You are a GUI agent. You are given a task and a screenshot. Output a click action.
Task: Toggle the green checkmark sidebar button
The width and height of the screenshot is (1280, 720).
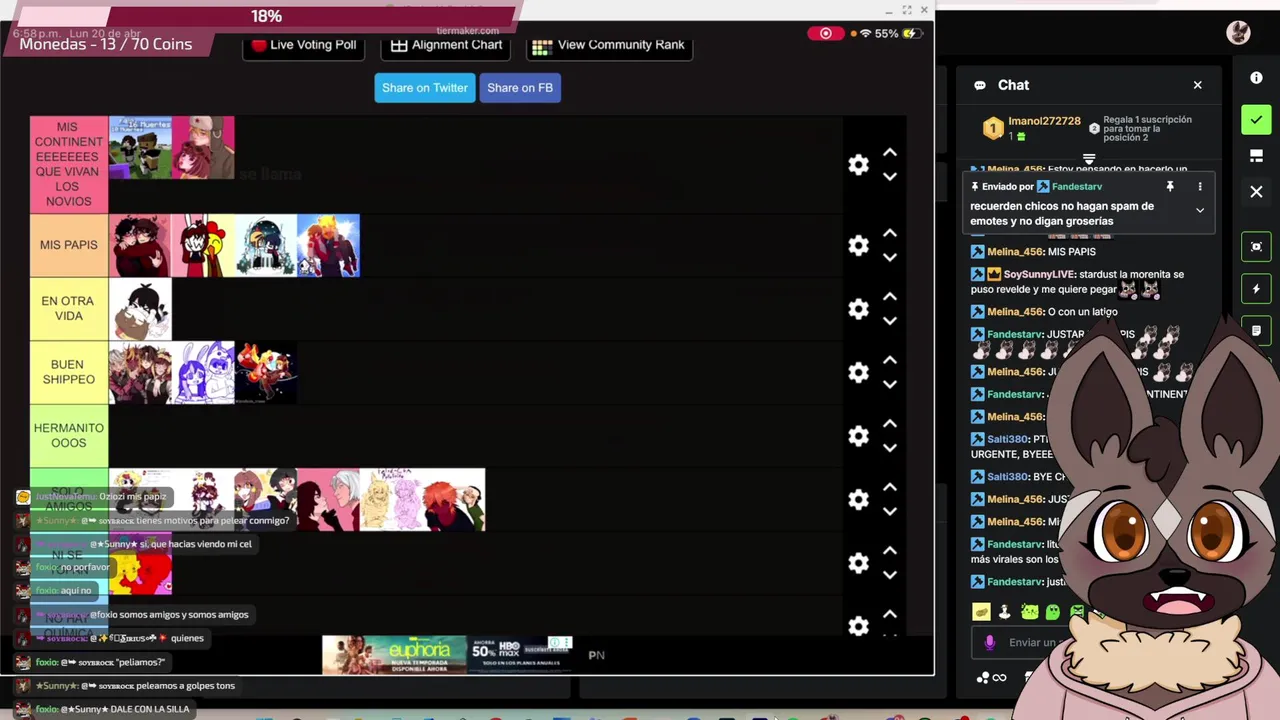pyautogui.click(x=1256, y=120)
